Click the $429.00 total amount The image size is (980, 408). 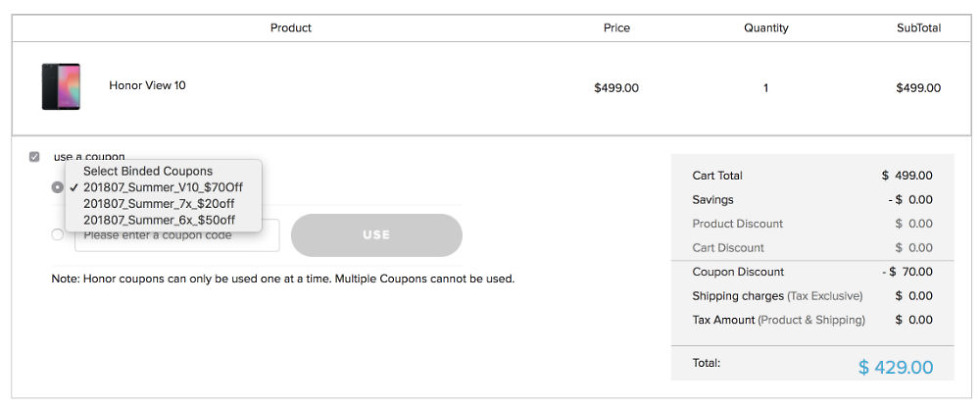coord(895,368)
